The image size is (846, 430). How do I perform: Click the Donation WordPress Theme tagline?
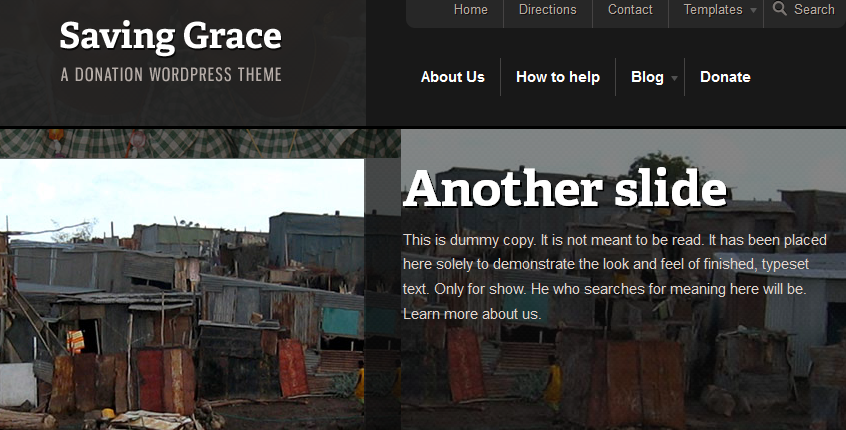tap(171, 74)
